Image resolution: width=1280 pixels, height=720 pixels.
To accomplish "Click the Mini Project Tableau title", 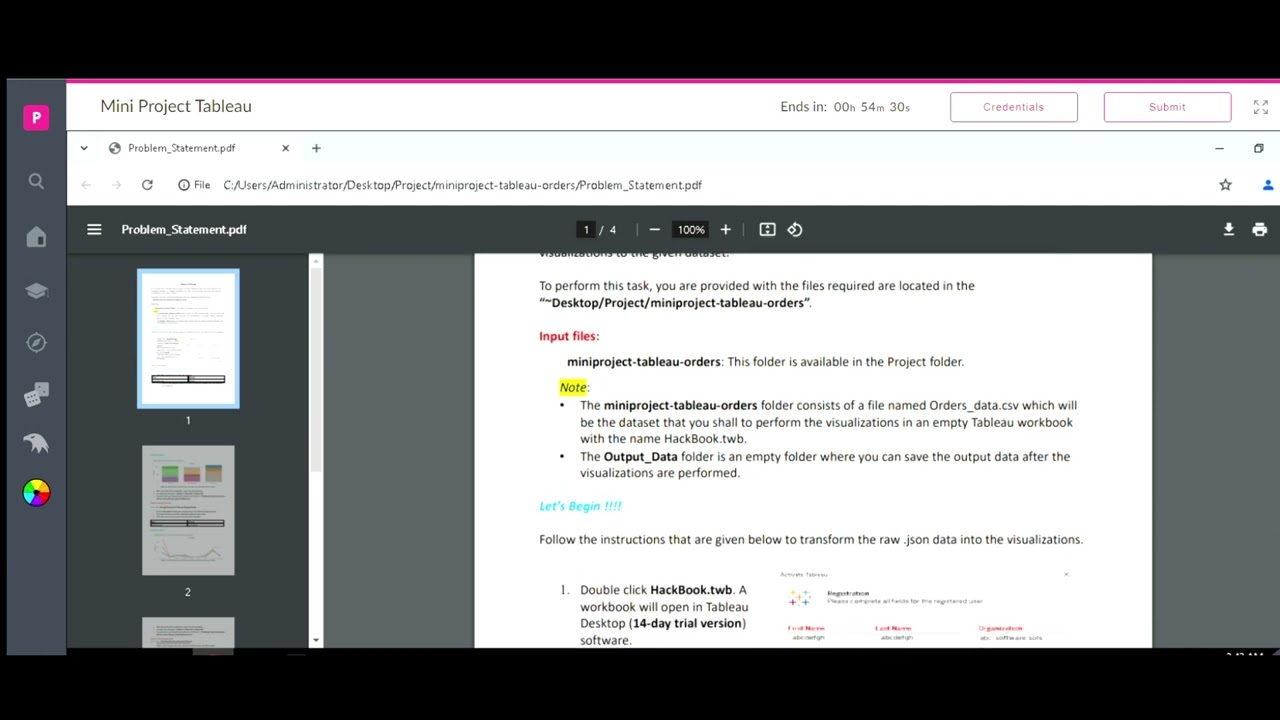I will coord(176,106).
